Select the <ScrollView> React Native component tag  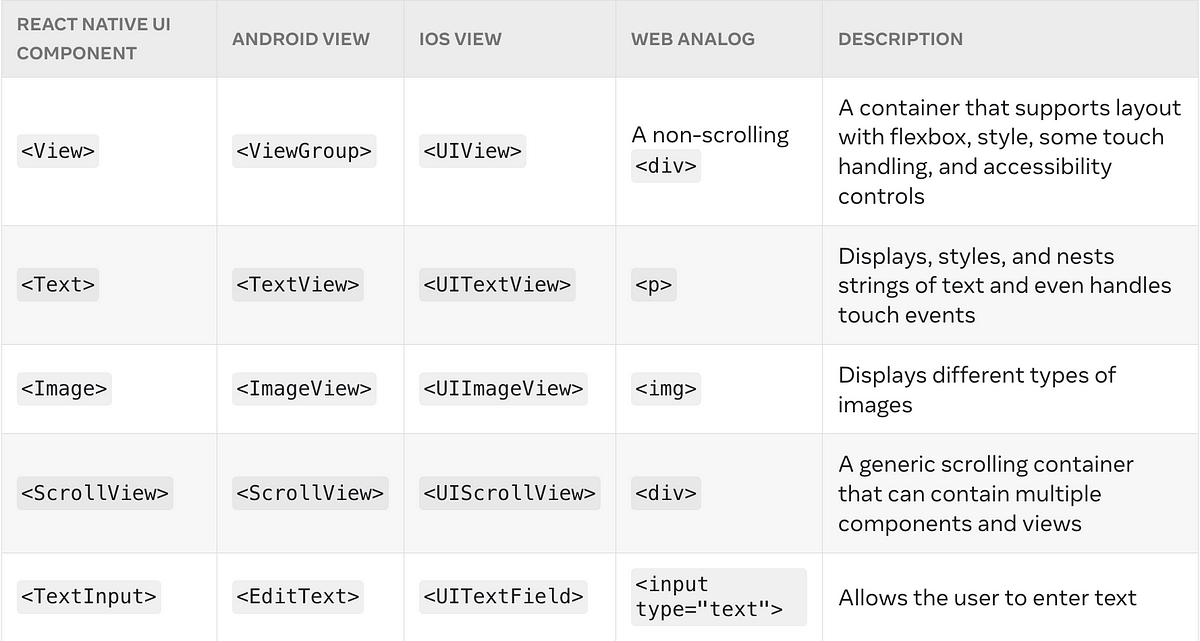[x=95, y=493]
